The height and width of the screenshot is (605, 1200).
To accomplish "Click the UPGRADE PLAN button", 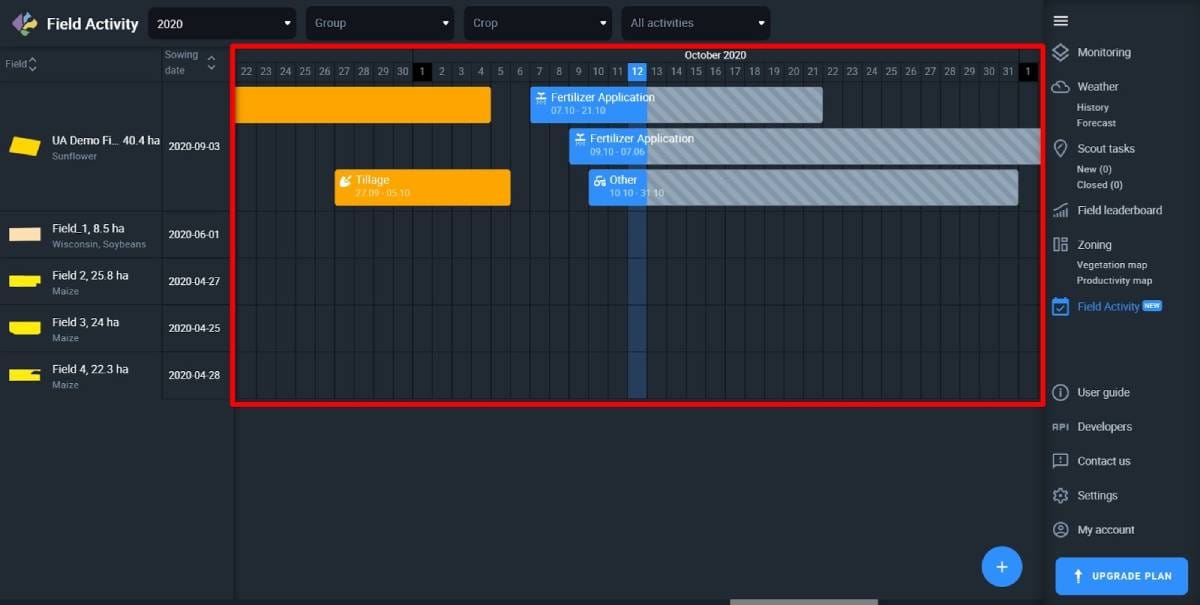I will [x=1121, y=576].
